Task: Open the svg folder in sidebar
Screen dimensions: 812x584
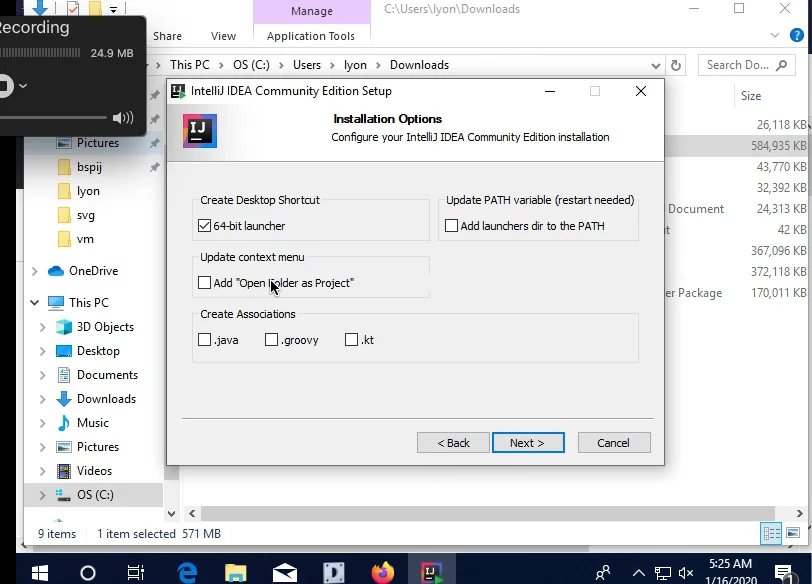Action: 85,215
